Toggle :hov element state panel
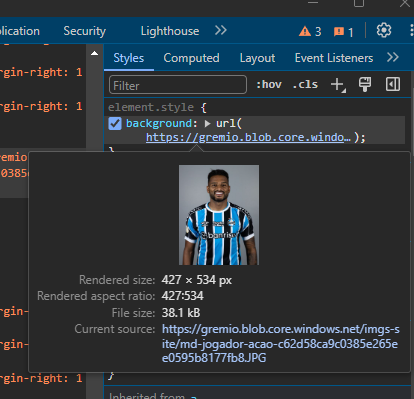Image resolution: width=414 pixels, height=399 pixels. pyautogui.click(x=269, y=84)
